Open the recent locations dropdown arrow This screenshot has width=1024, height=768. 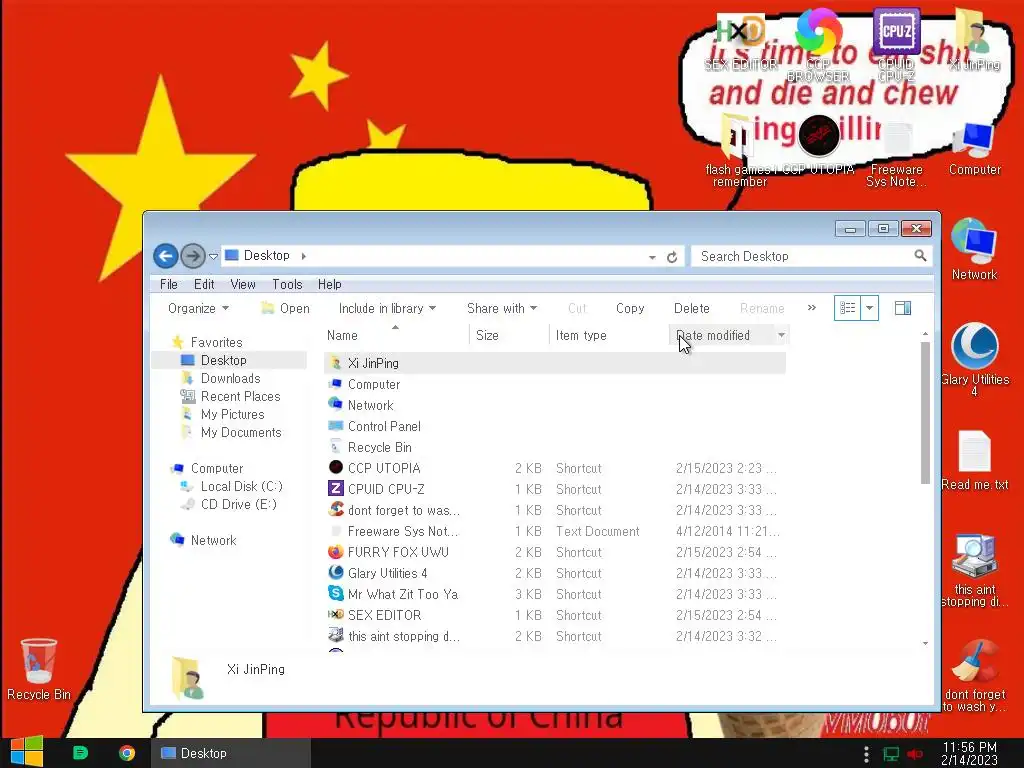pyautogui.click(x=213, y=257)
